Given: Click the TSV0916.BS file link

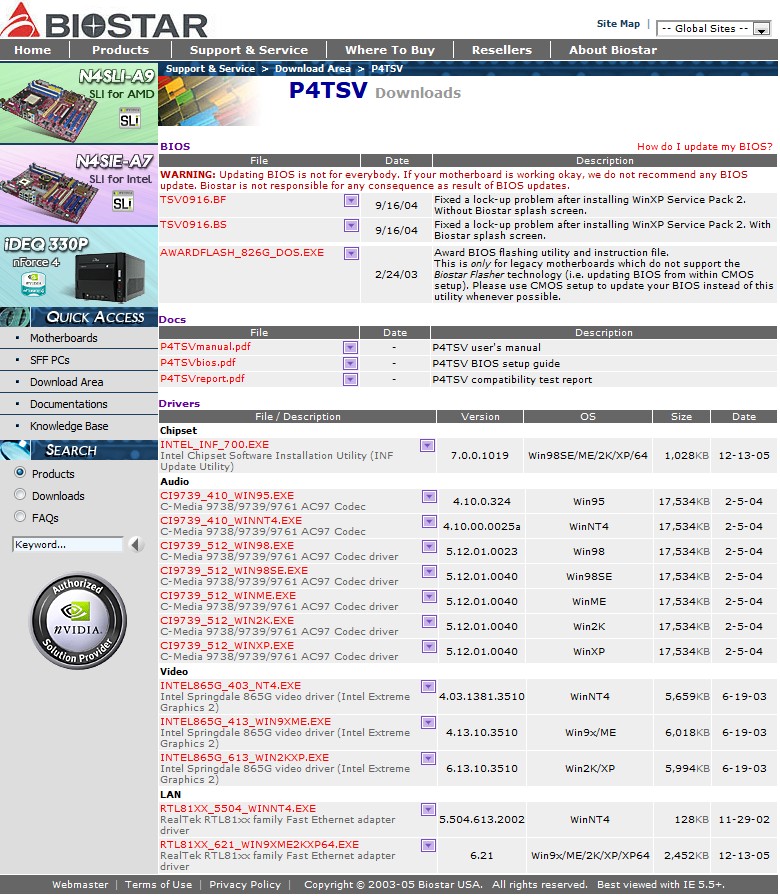Looking at the screenshot, I should click(193, 225).
